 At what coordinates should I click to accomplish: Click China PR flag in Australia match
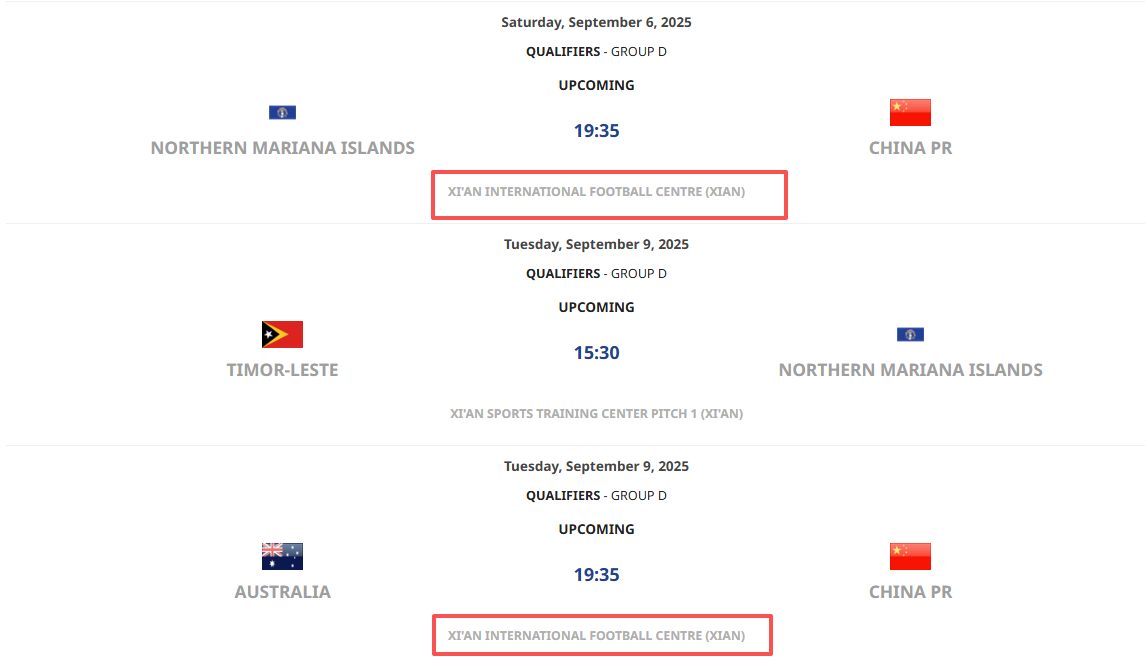[910, 556]
